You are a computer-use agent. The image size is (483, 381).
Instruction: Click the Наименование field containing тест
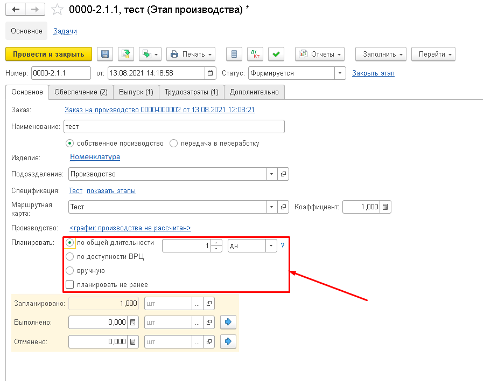(174, 127)
